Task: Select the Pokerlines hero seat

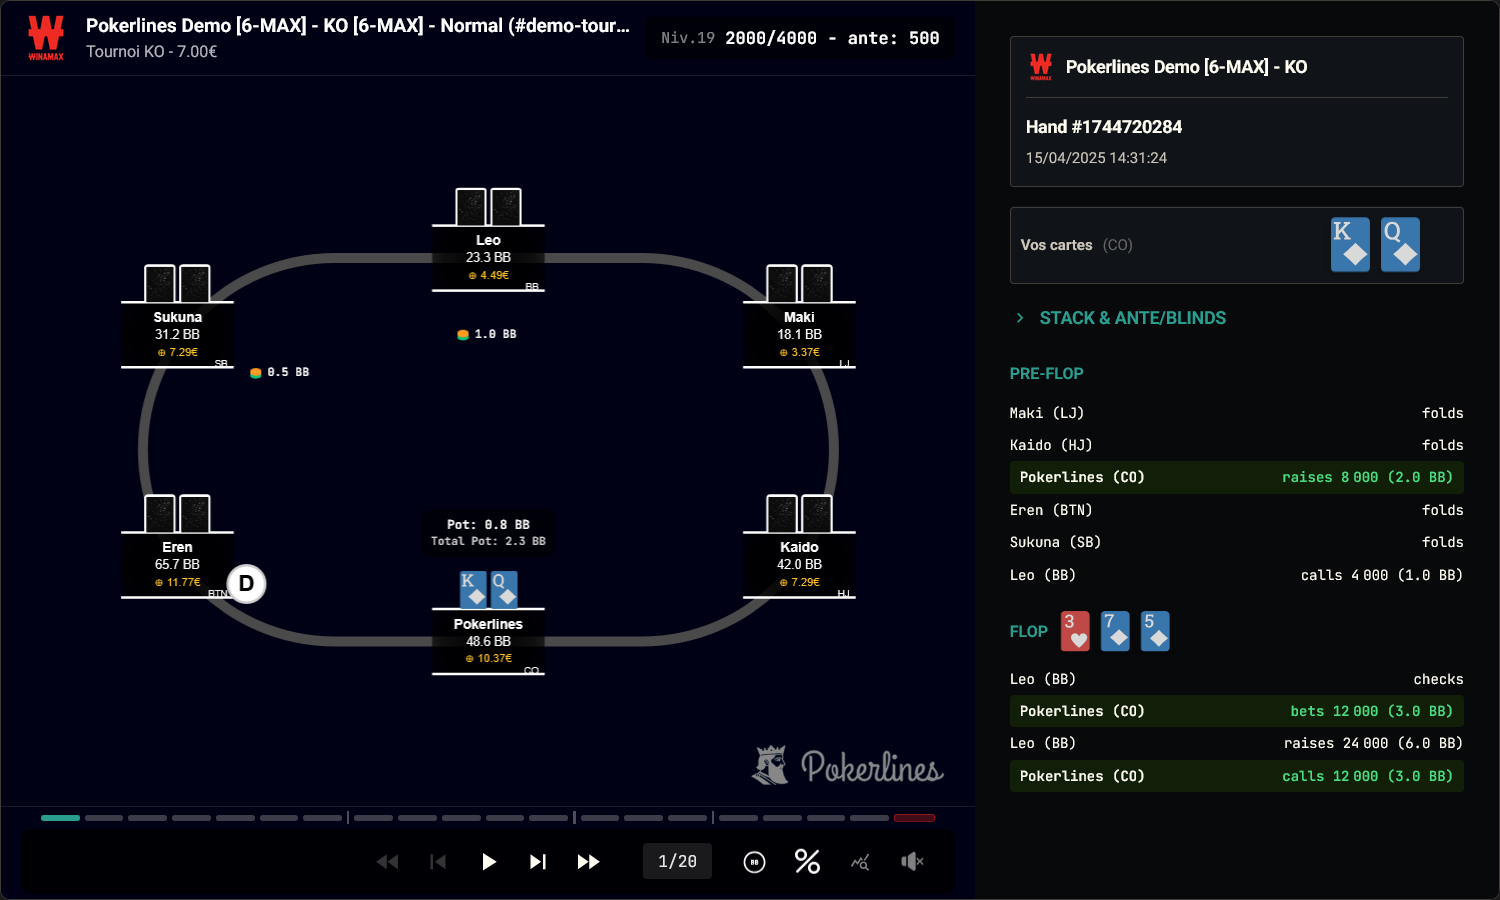Action: tap(488, 641)
